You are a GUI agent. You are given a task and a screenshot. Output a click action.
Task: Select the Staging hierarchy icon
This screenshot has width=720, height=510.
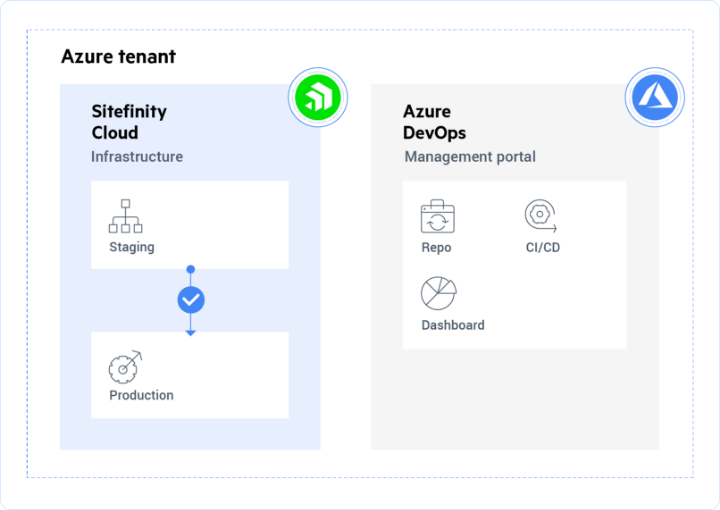click(x=125, y=216)
